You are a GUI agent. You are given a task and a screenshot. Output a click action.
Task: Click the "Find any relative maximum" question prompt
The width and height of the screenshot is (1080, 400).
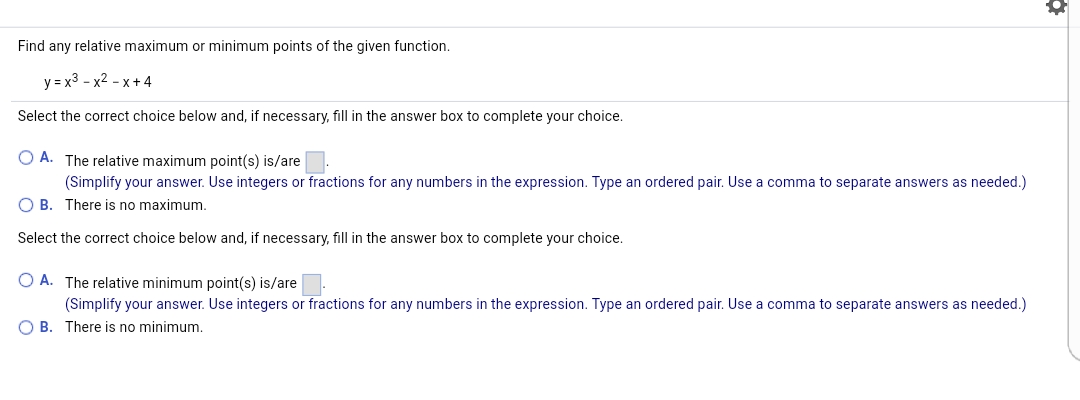(x=234, y=47)
